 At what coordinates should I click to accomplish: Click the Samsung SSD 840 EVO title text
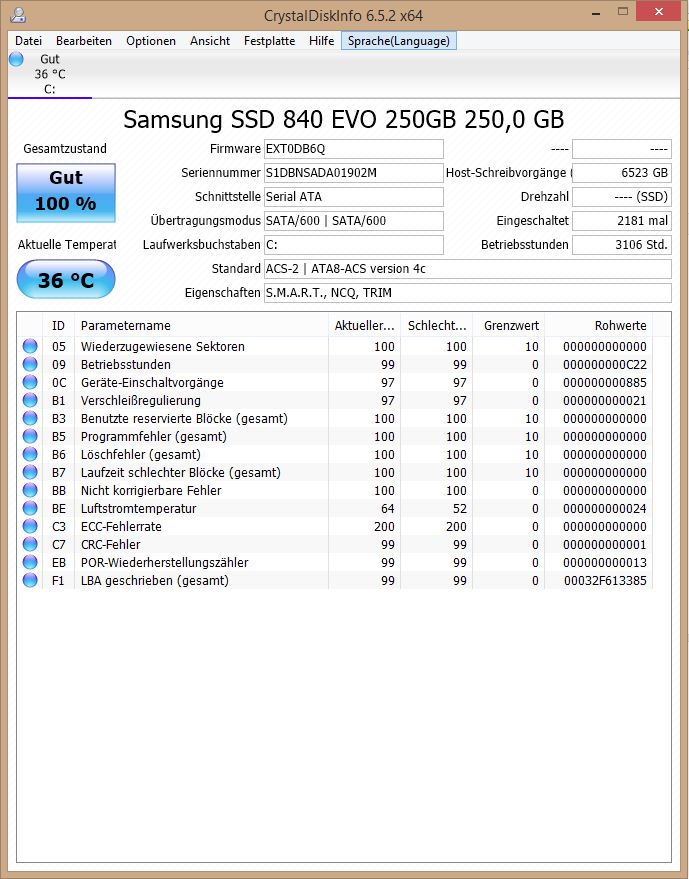coord(344,119)
